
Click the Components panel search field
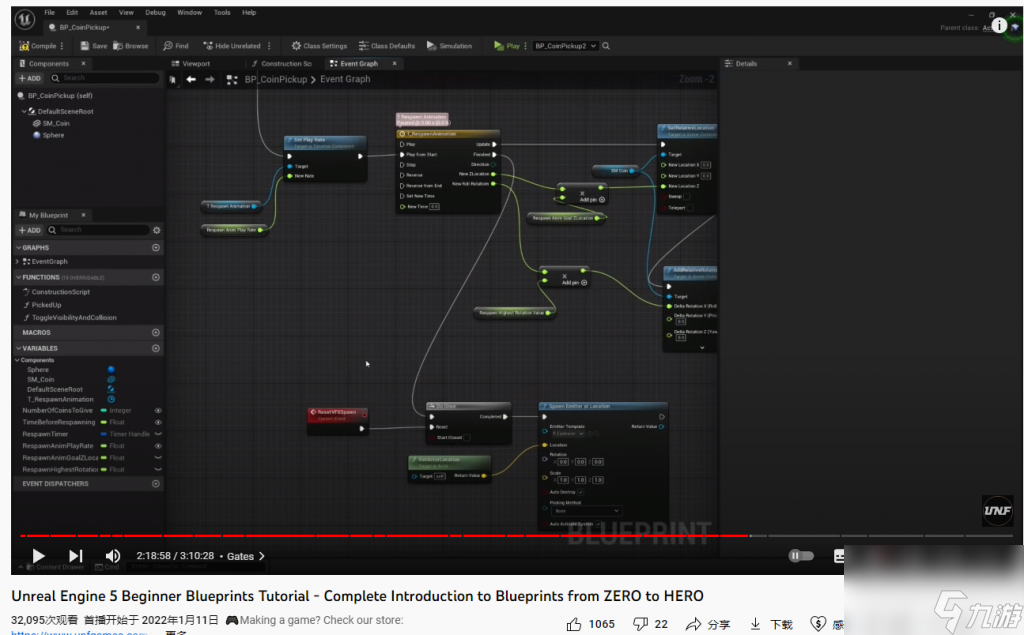point(104,78)
